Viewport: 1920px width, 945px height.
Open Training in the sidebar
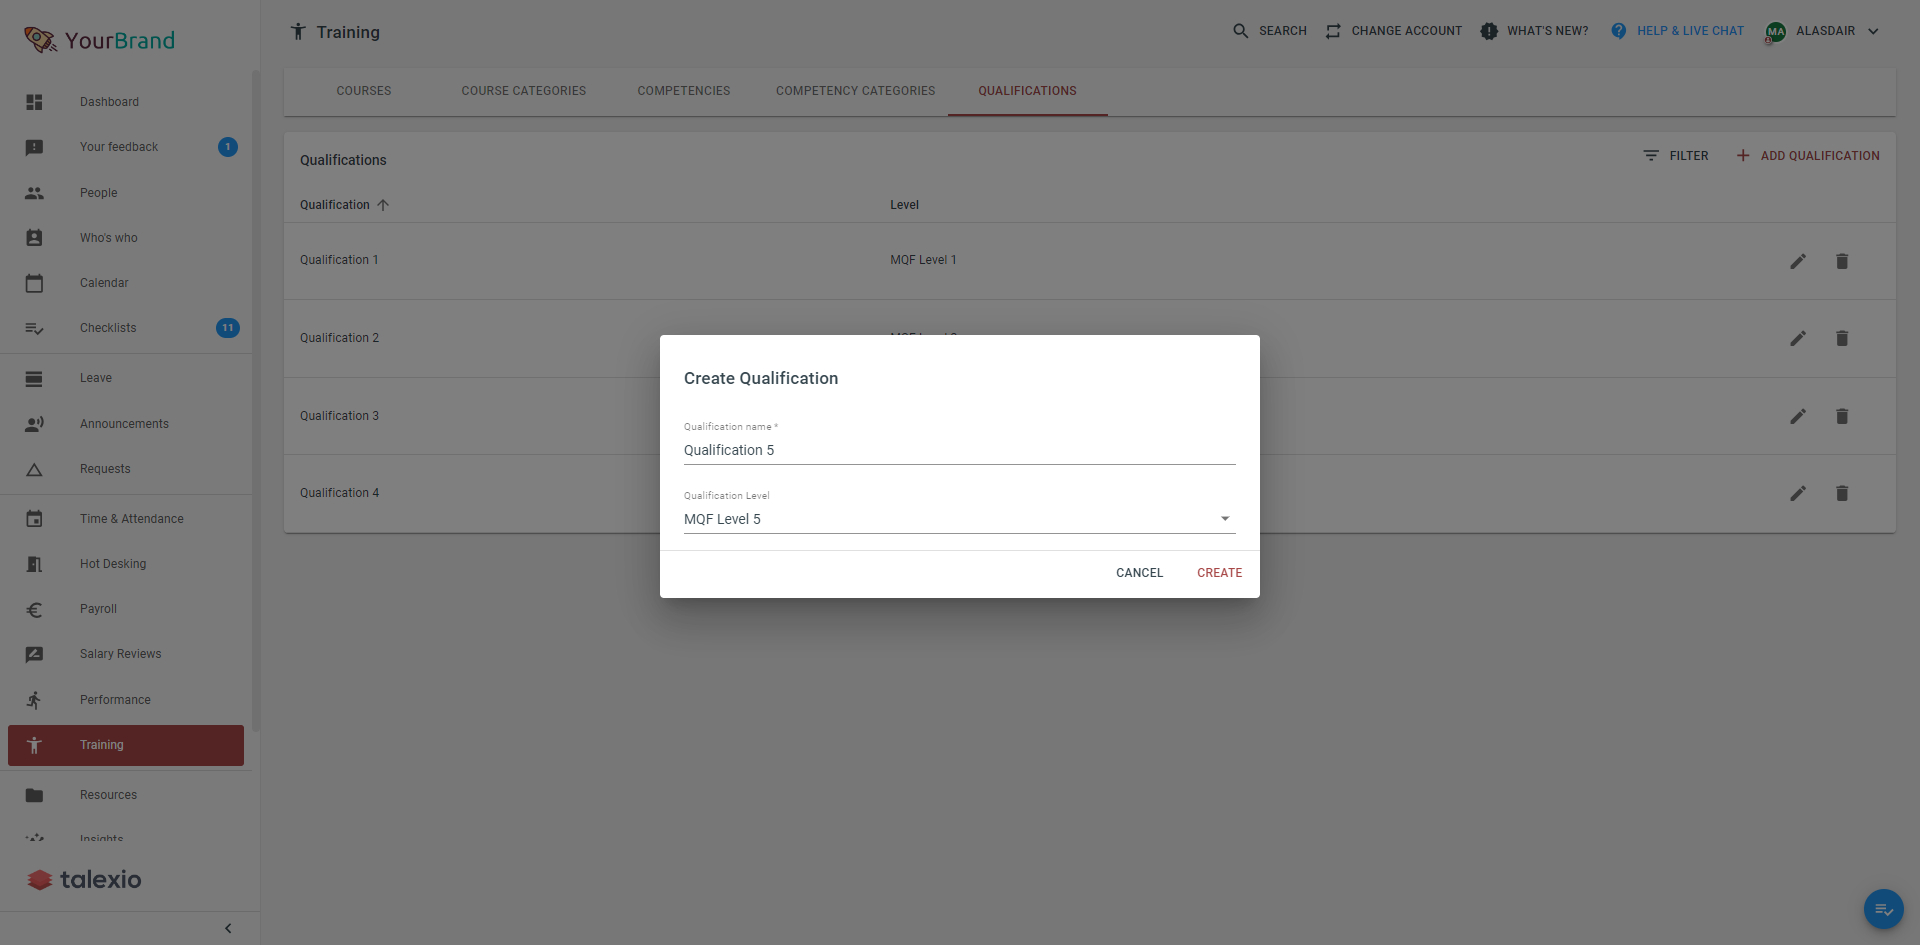tap(126, 745)
